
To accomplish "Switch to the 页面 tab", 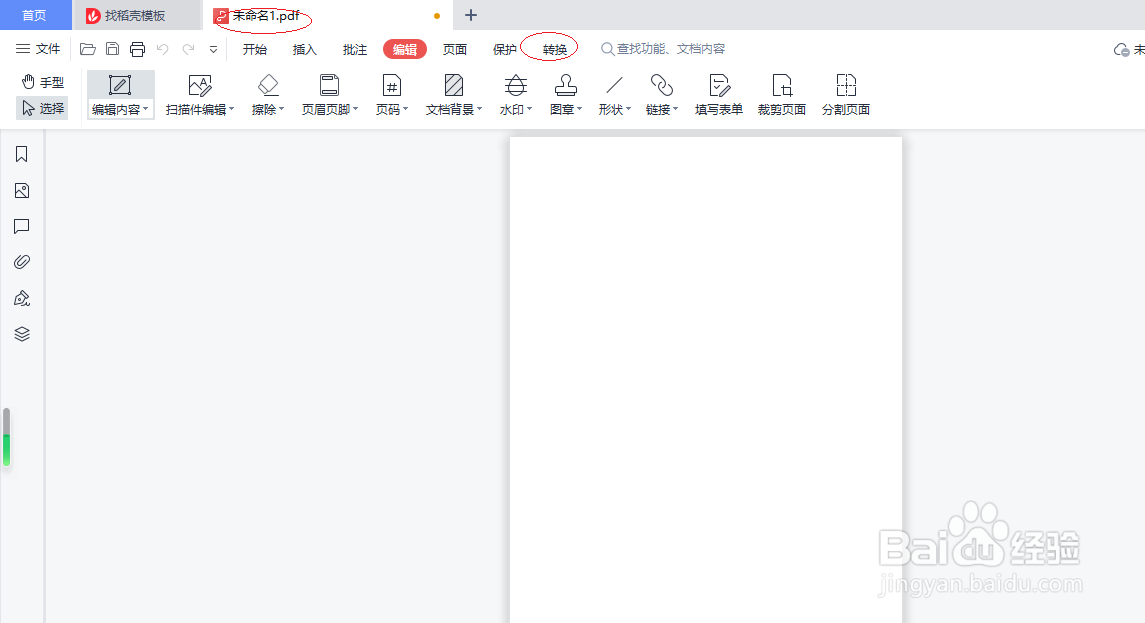I will click(455, 49).
